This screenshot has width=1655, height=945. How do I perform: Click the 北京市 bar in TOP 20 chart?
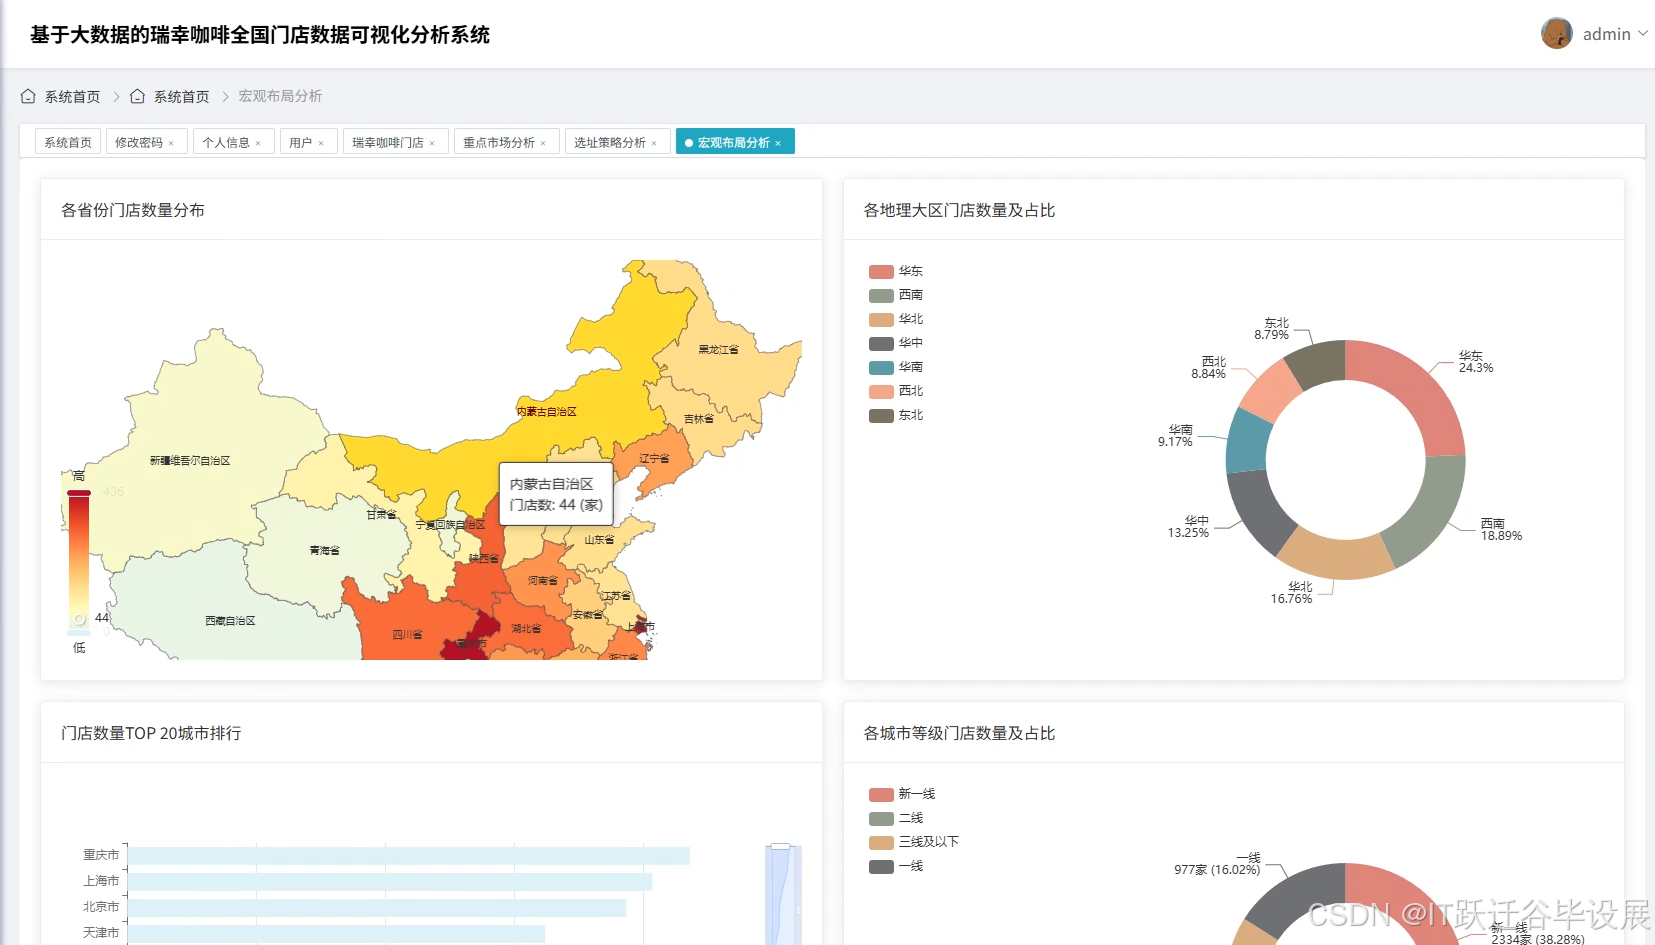pyautogui.click(x=377, y=907)
